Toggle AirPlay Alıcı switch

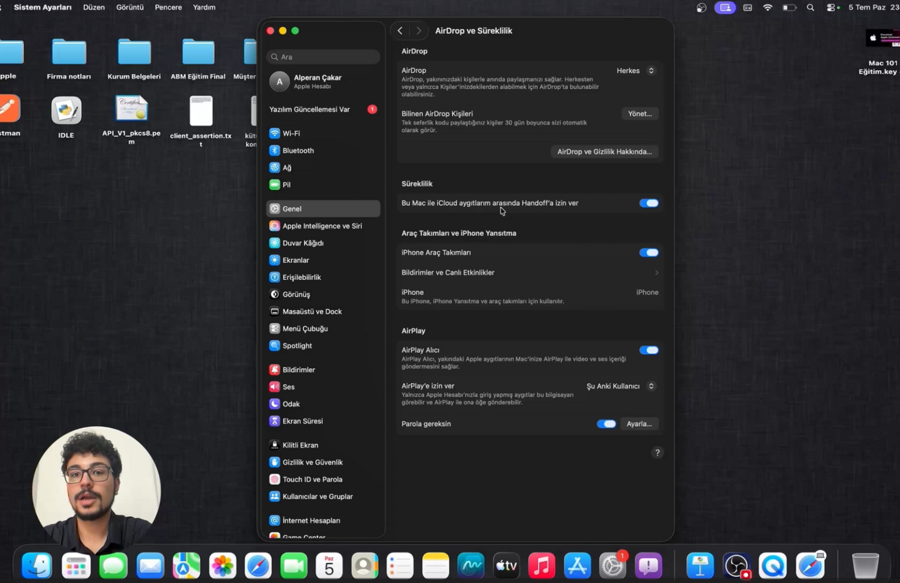click(x=649, y=350)
